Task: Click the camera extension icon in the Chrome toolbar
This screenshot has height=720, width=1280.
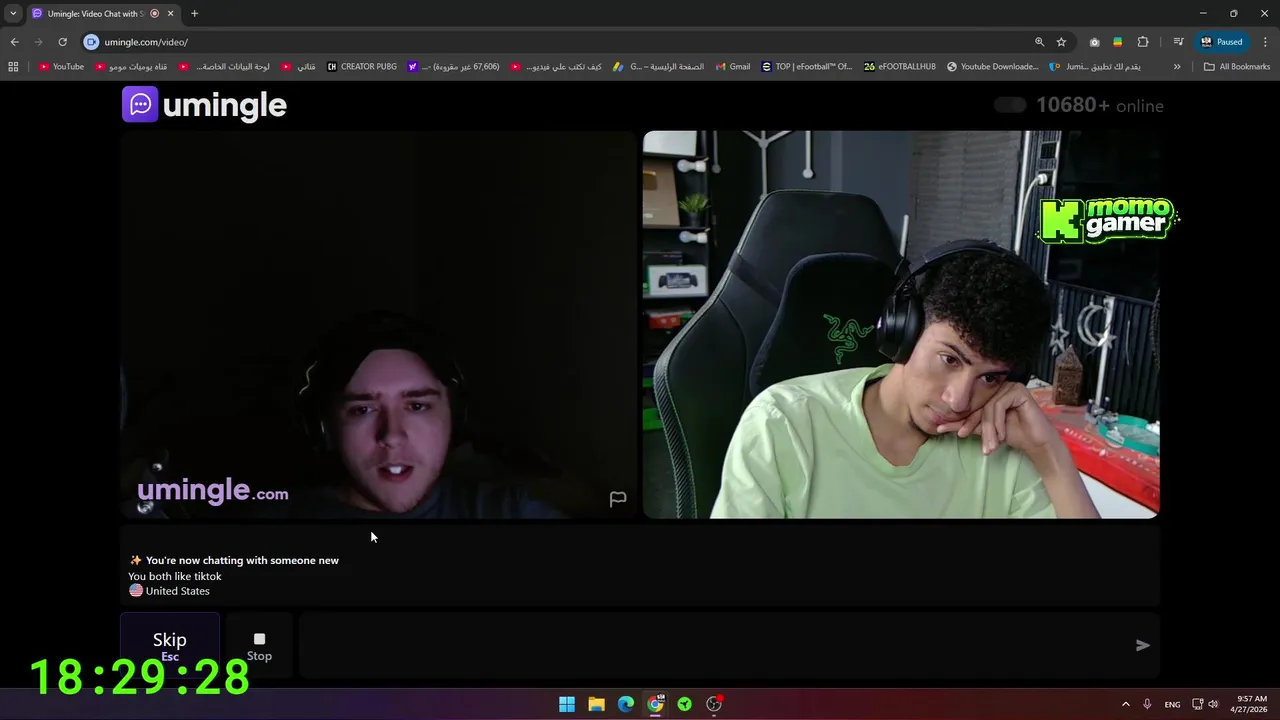Action: pos(1095,42)
